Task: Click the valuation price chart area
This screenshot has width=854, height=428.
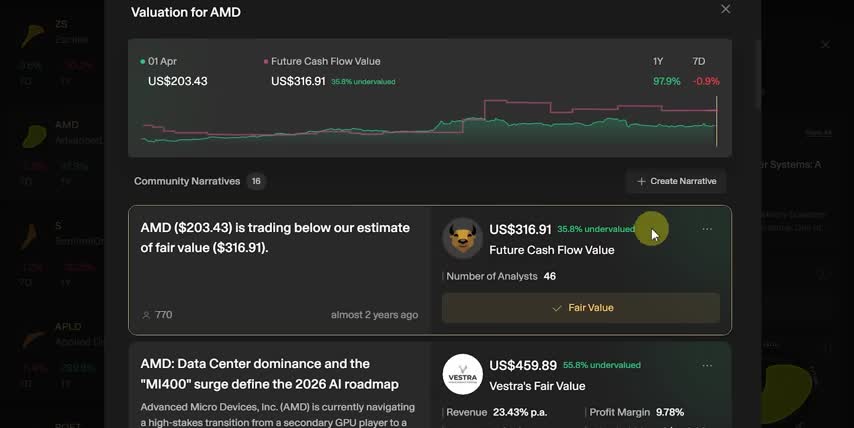Action: click(429, 122)
